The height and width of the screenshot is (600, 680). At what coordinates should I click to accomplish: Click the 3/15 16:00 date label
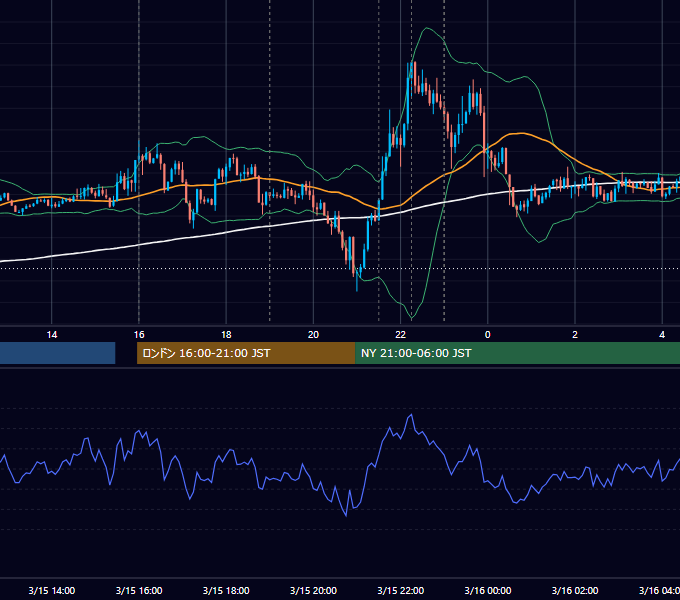139,590
